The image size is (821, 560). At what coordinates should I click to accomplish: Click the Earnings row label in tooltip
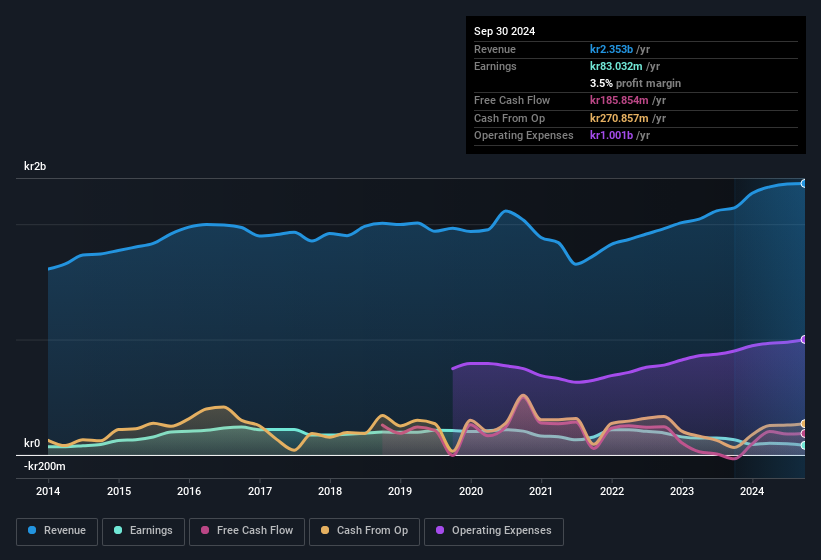coord(495,66)
